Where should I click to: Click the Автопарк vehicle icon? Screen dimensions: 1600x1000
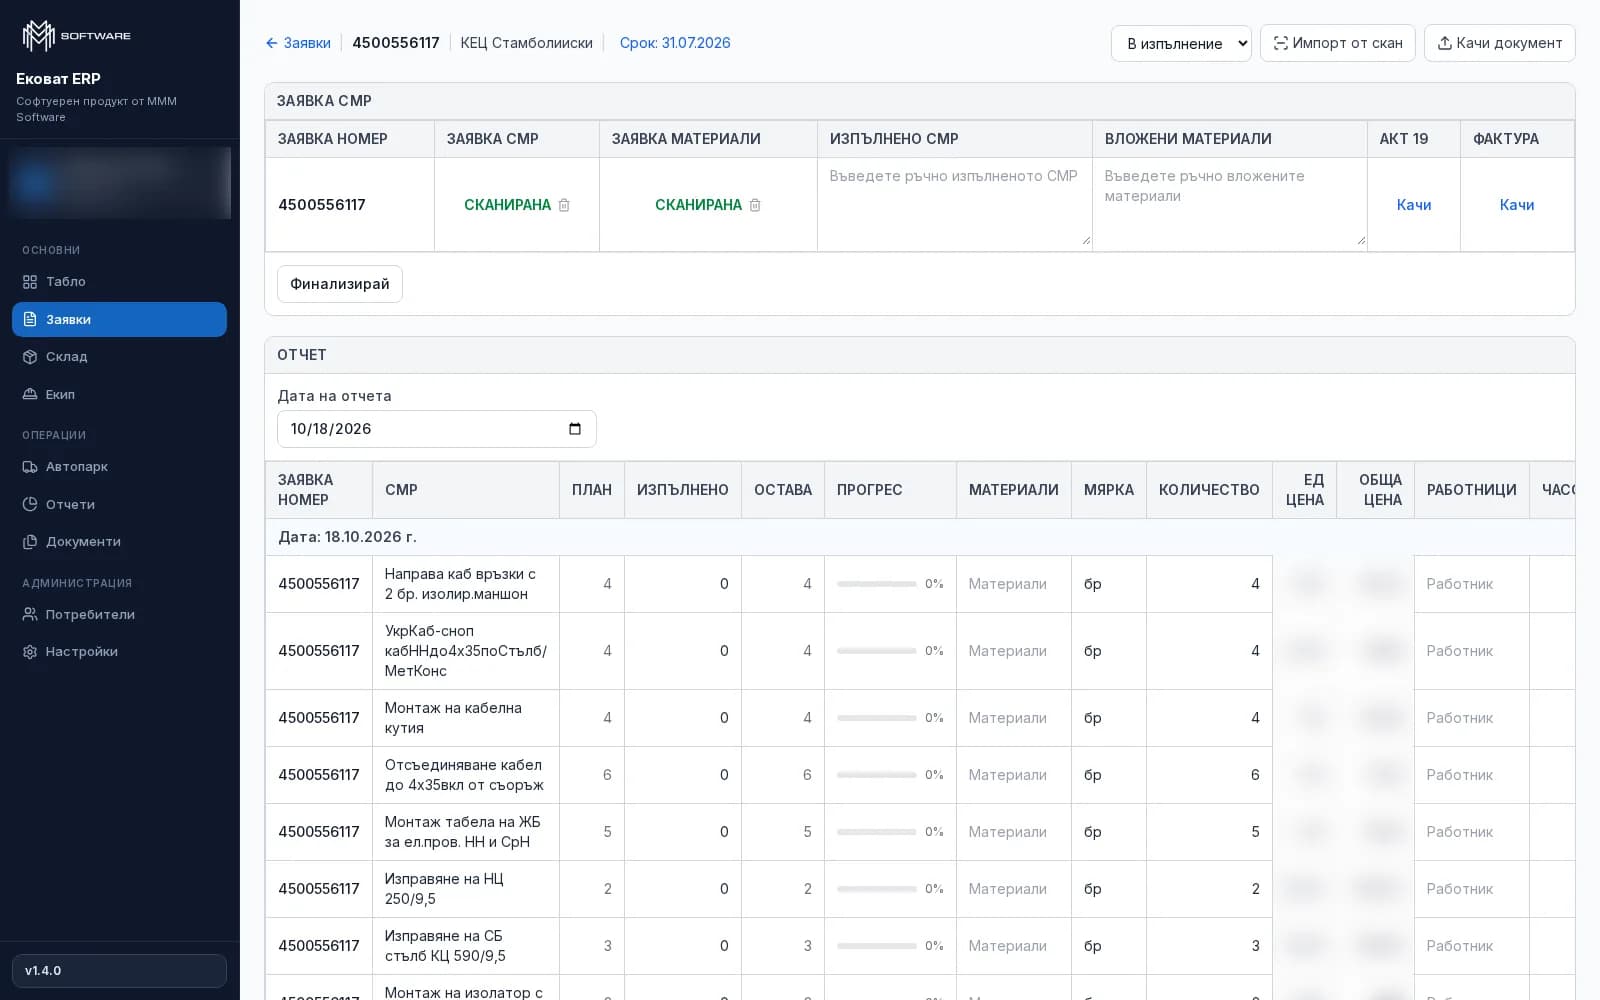pyautogui.click(x=30, y=467)
